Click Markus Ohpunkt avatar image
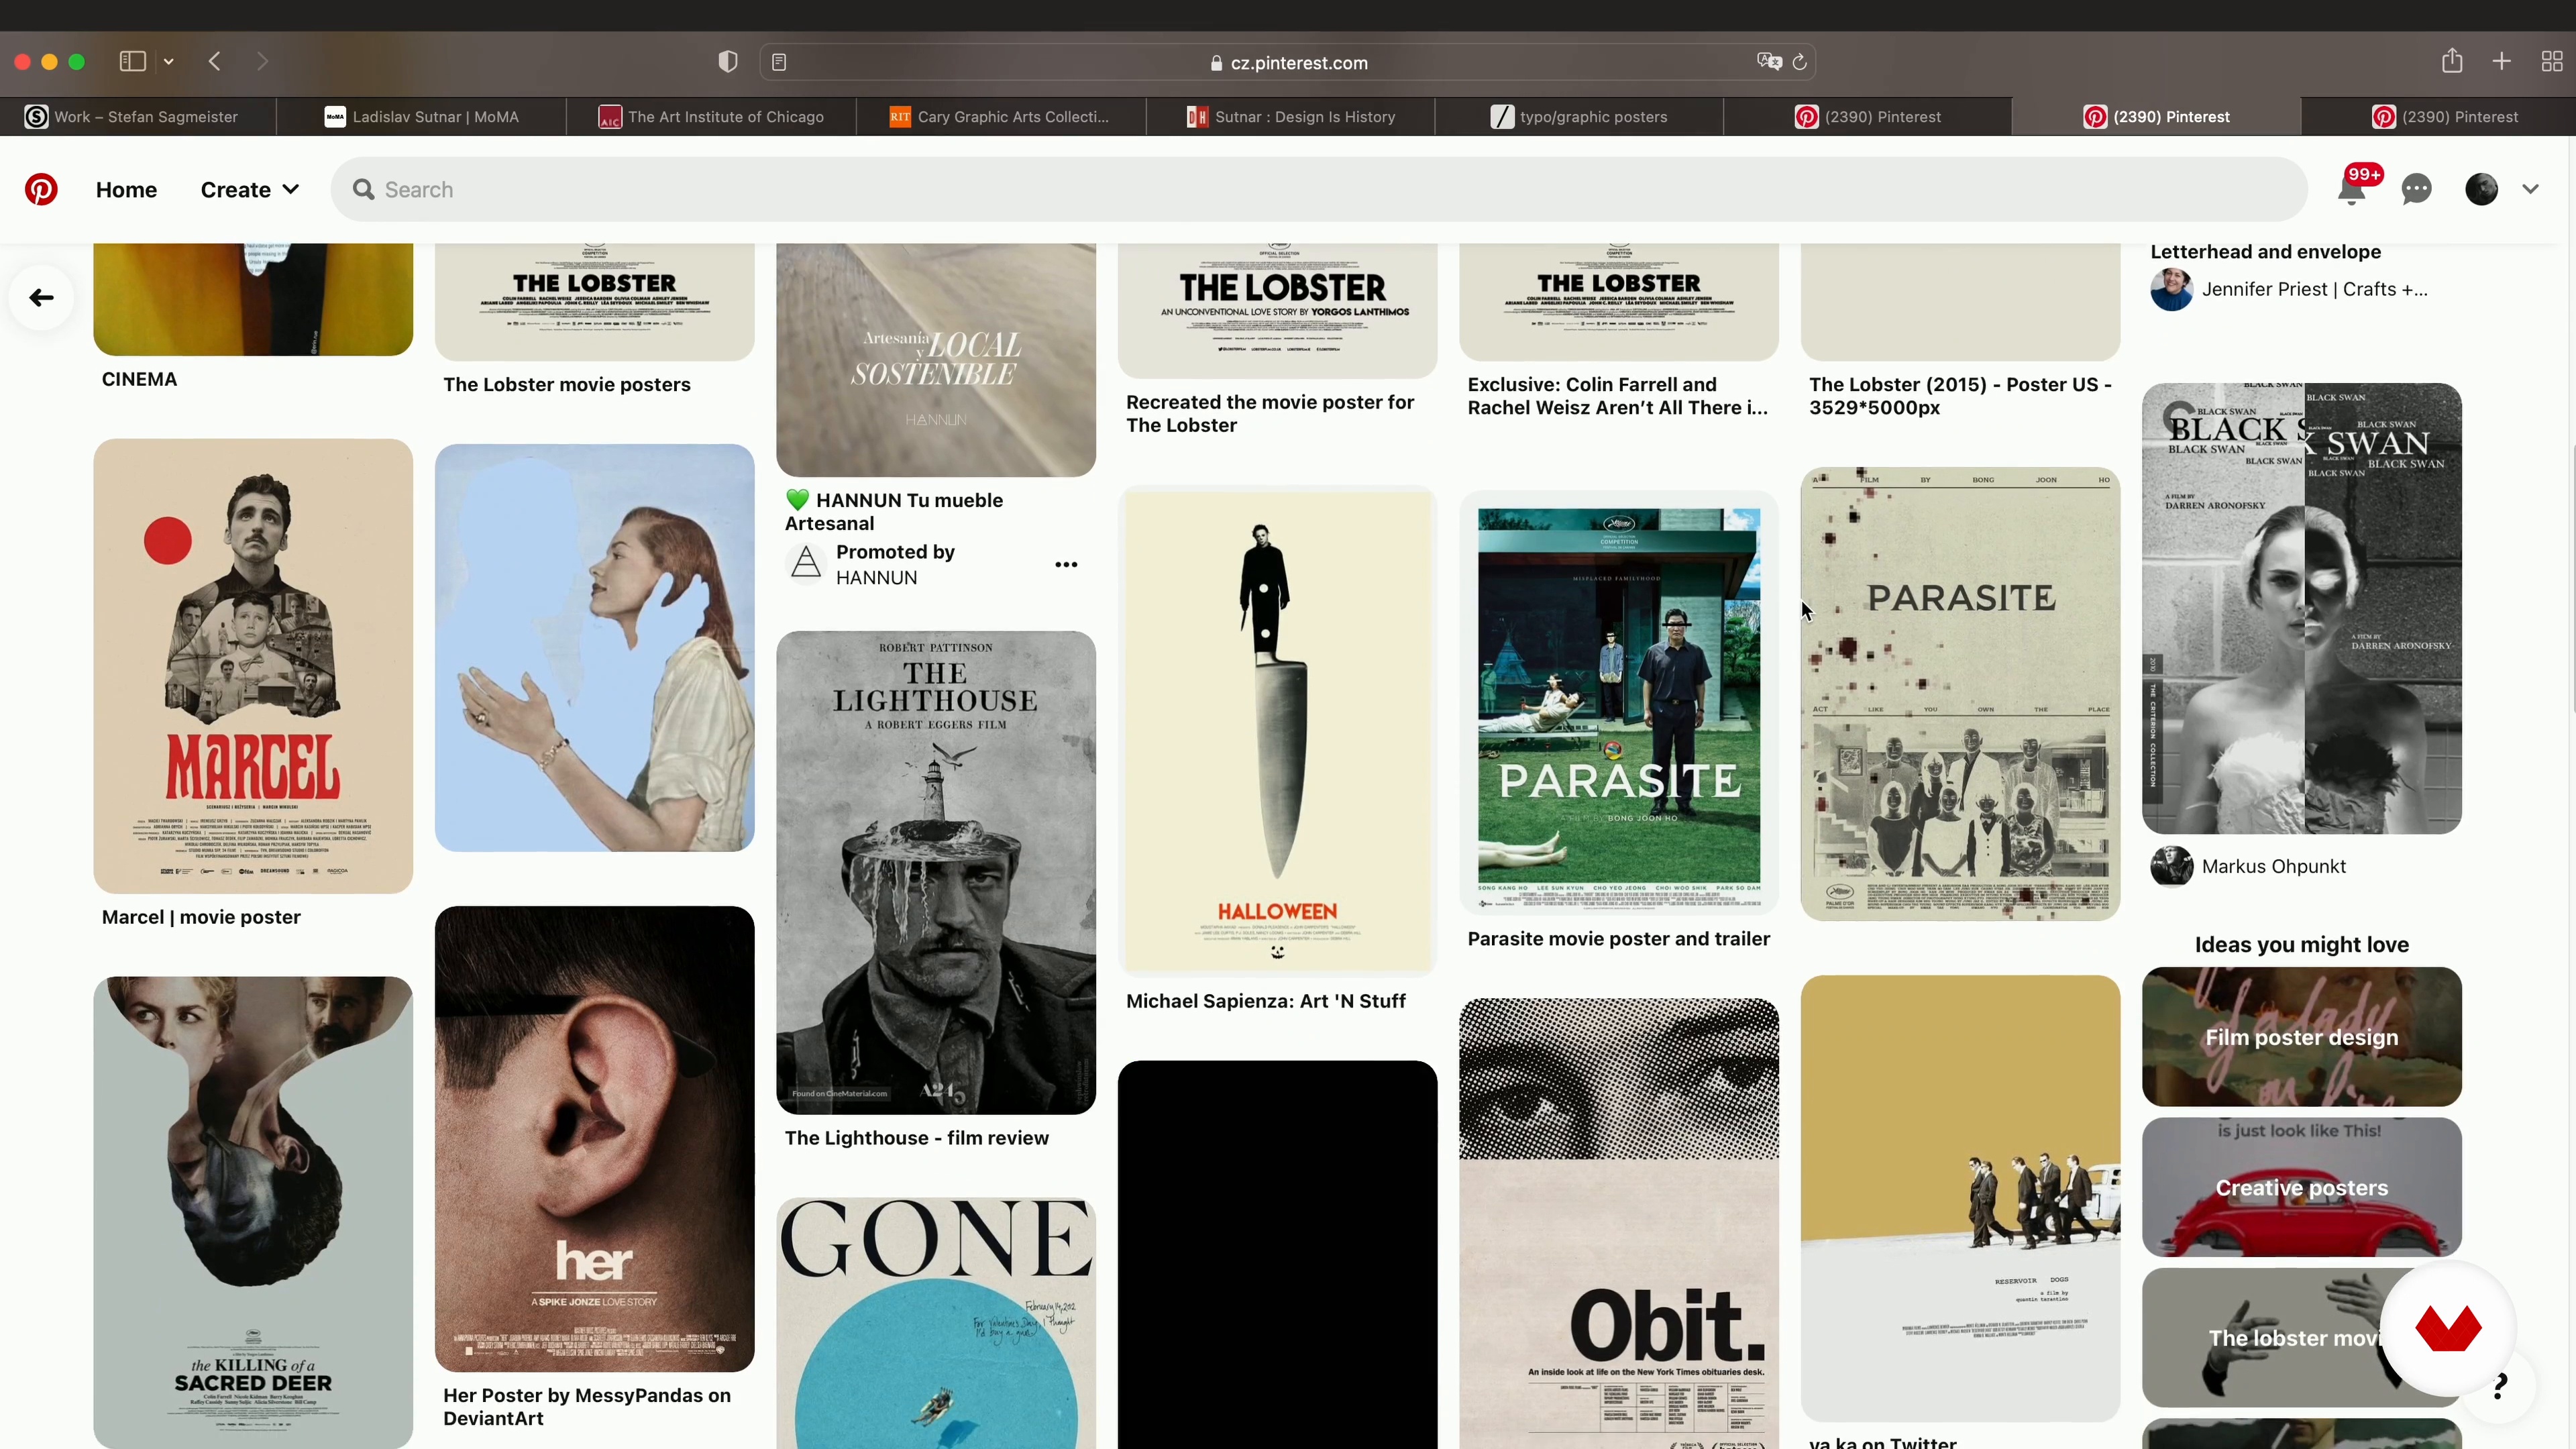This screenshot has height=1449, width=2576. (2172, 866)
